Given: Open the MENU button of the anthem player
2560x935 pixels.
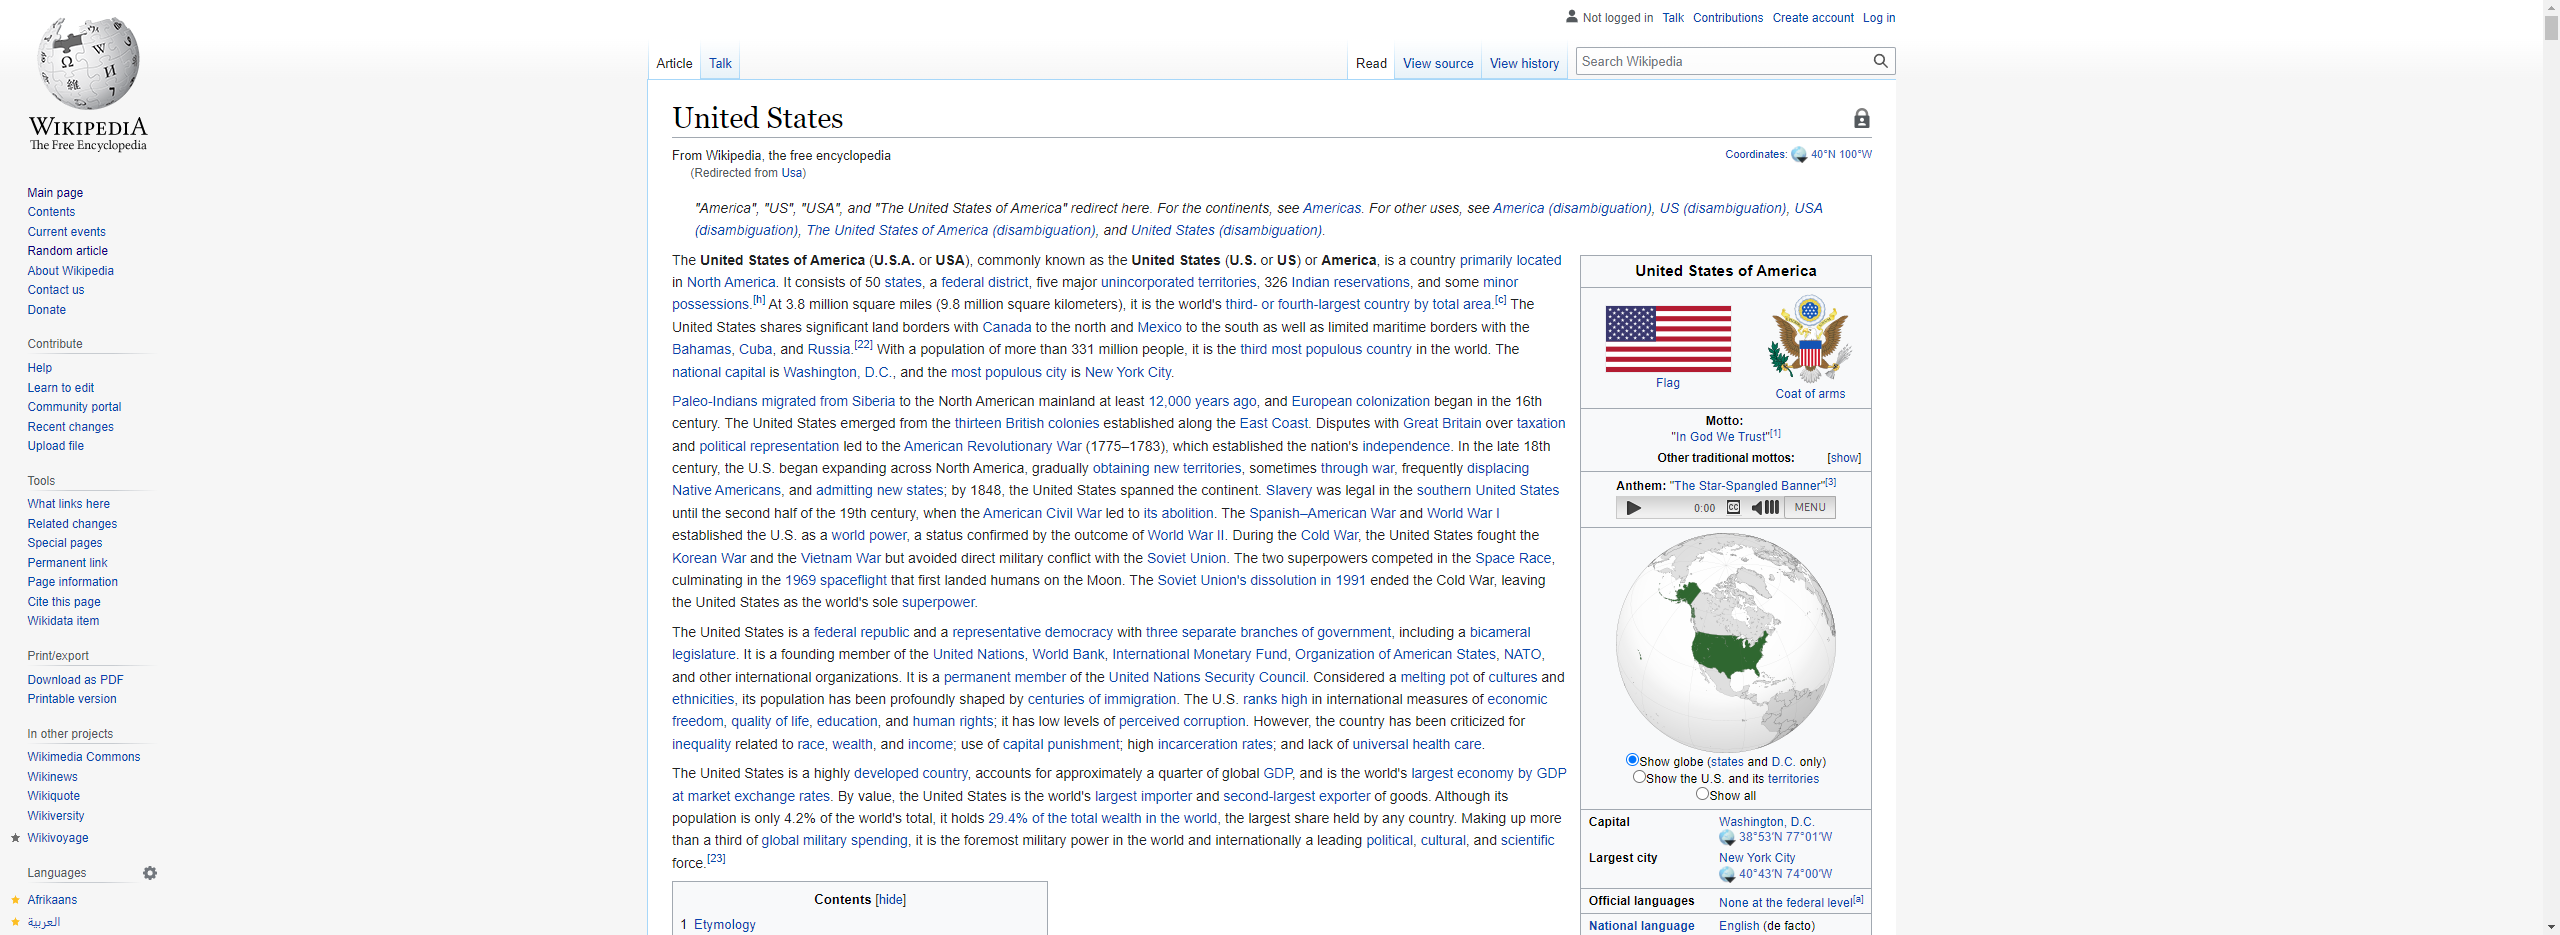Looking at the screenshot, I should [x=1810, y=508].
